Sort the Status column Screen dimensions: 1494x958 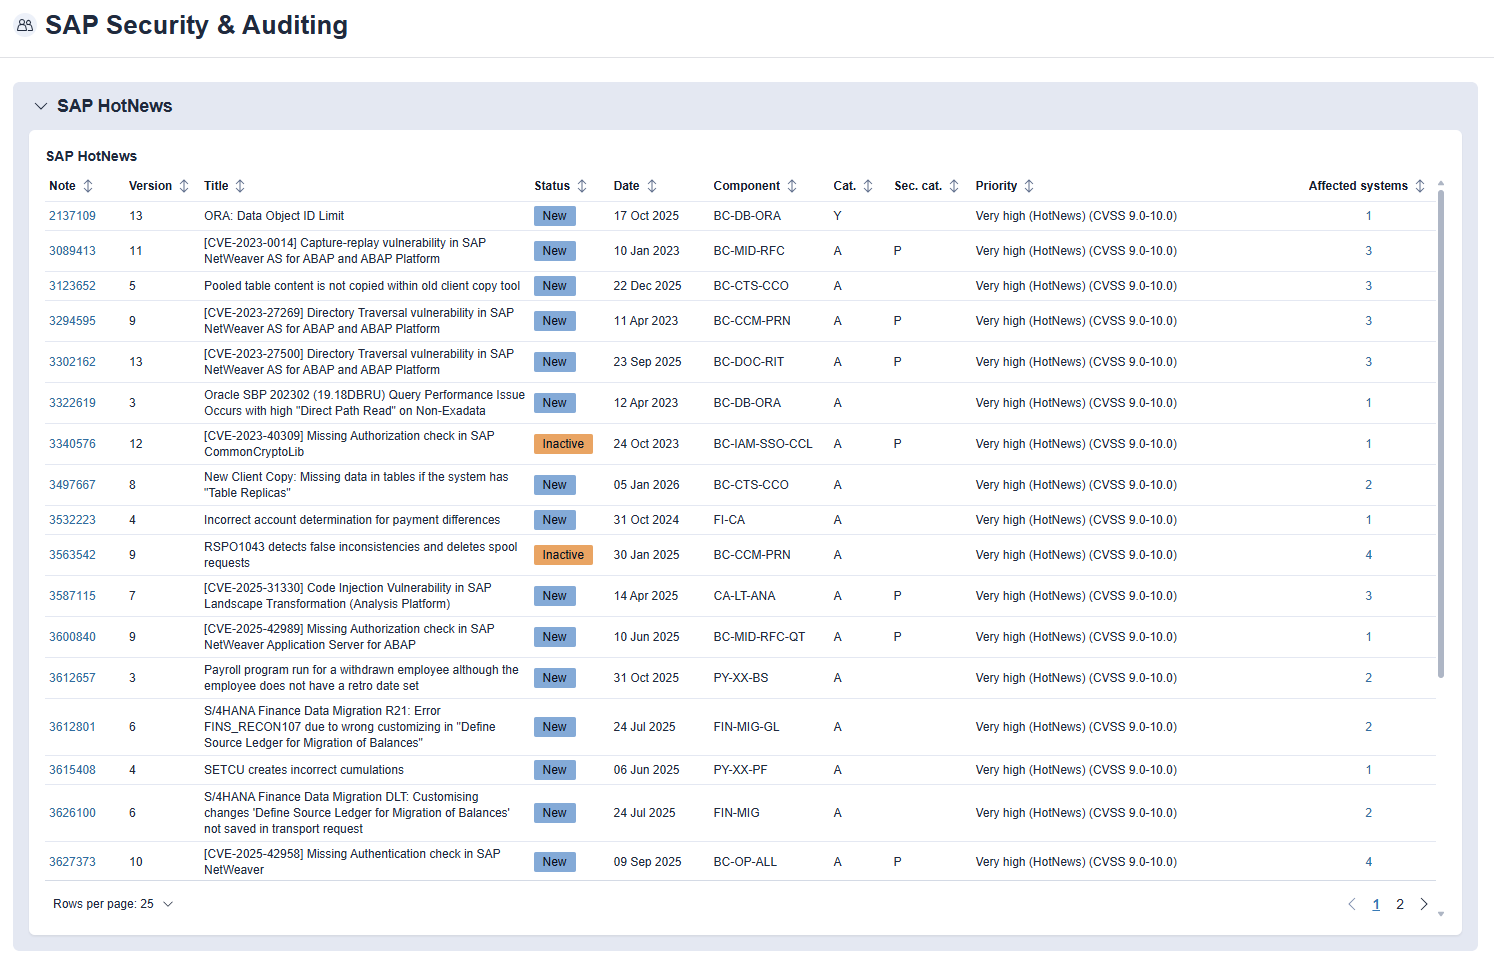581,186
